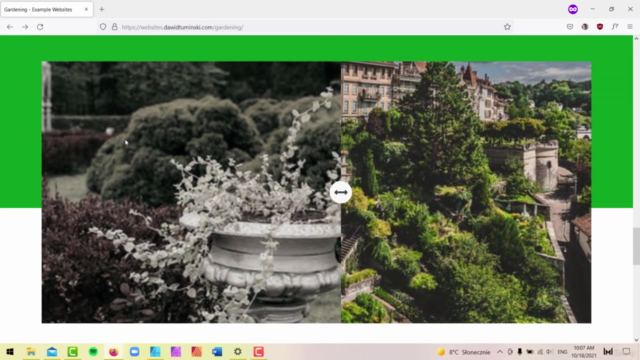The image size is (640, 360).
Task: Bookmark this page with the star icon
Action: (x=507, y=27)
